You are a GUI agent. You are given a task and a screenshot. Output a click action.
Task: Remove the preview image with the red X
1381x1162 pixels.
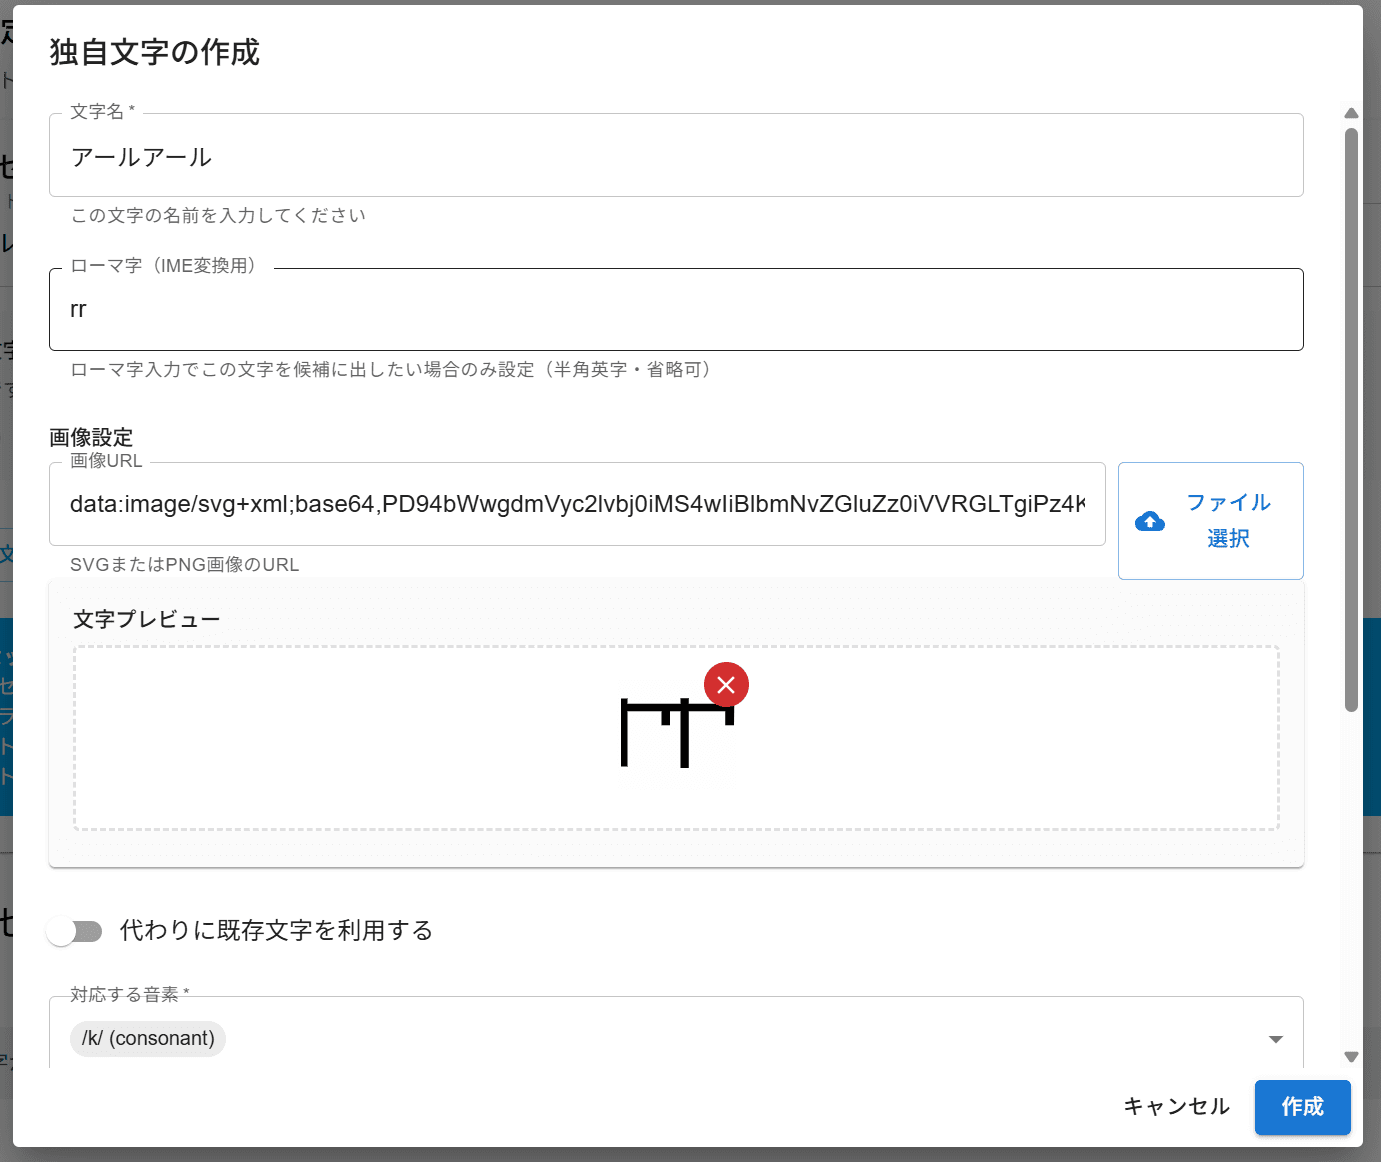726,685
